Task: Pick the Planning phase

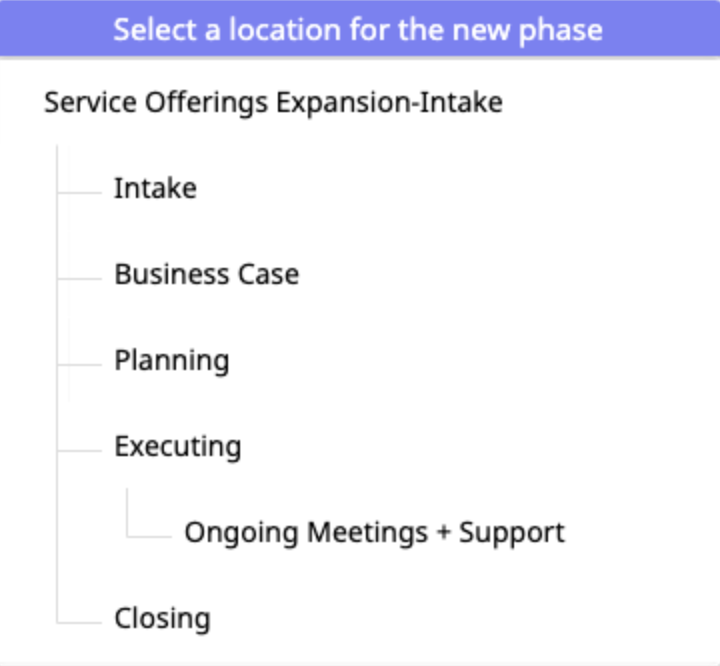Action: point(171,360)
